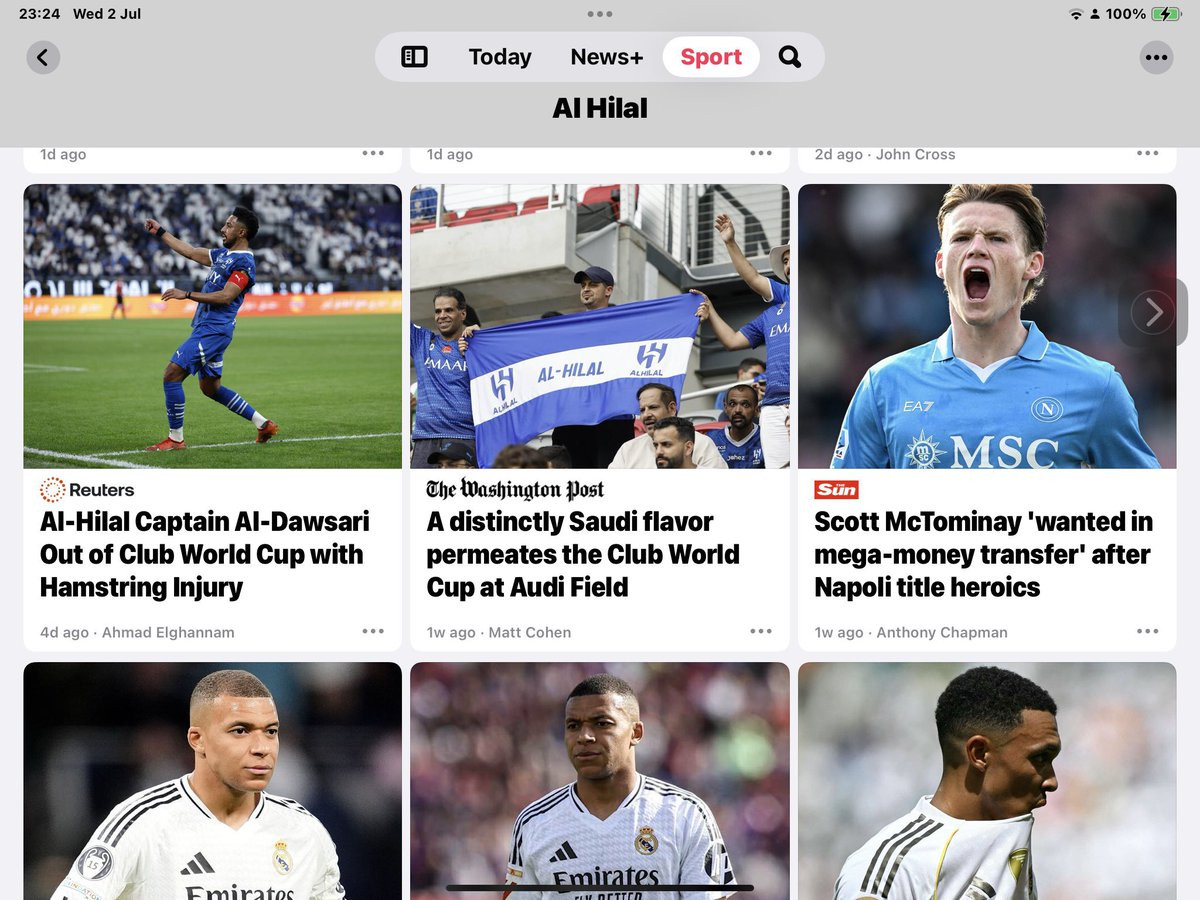Show options for first 1d ago article

pyautogui.click(x=373, y=153)
